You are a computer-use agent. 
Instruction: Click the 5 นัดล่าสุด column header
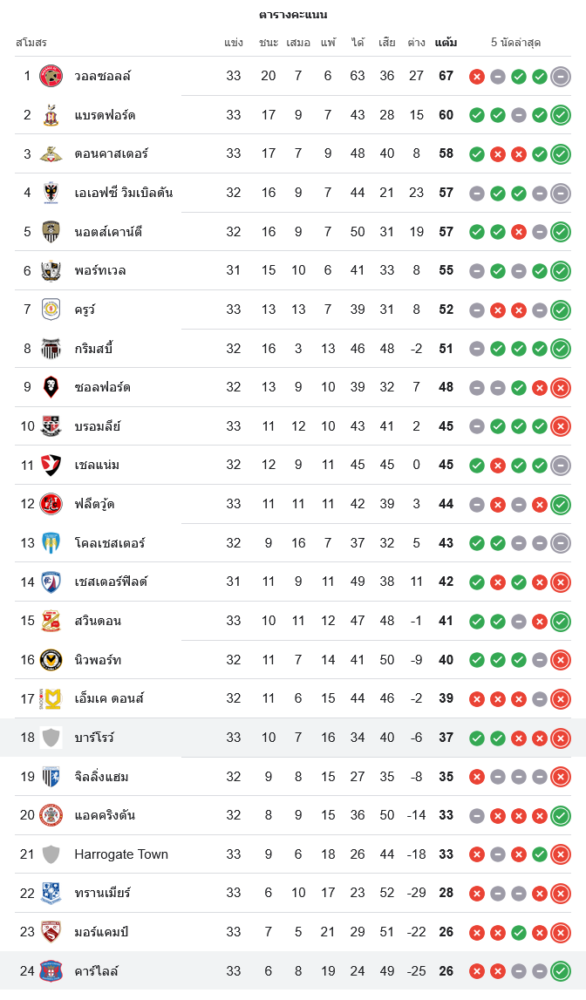[x=516, y=43]
